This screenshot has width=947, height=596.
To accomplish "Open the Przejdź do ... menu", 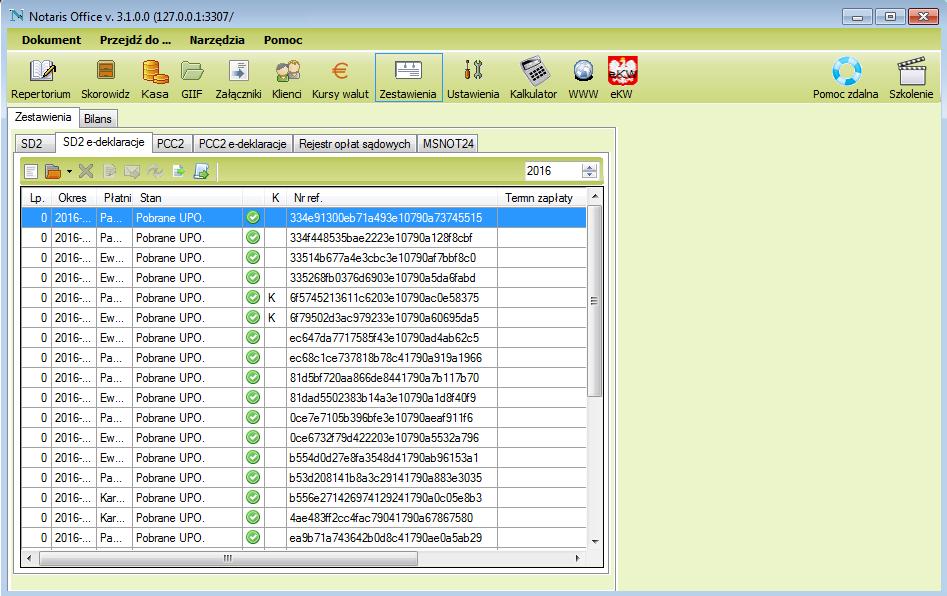I will click(135, 40).
